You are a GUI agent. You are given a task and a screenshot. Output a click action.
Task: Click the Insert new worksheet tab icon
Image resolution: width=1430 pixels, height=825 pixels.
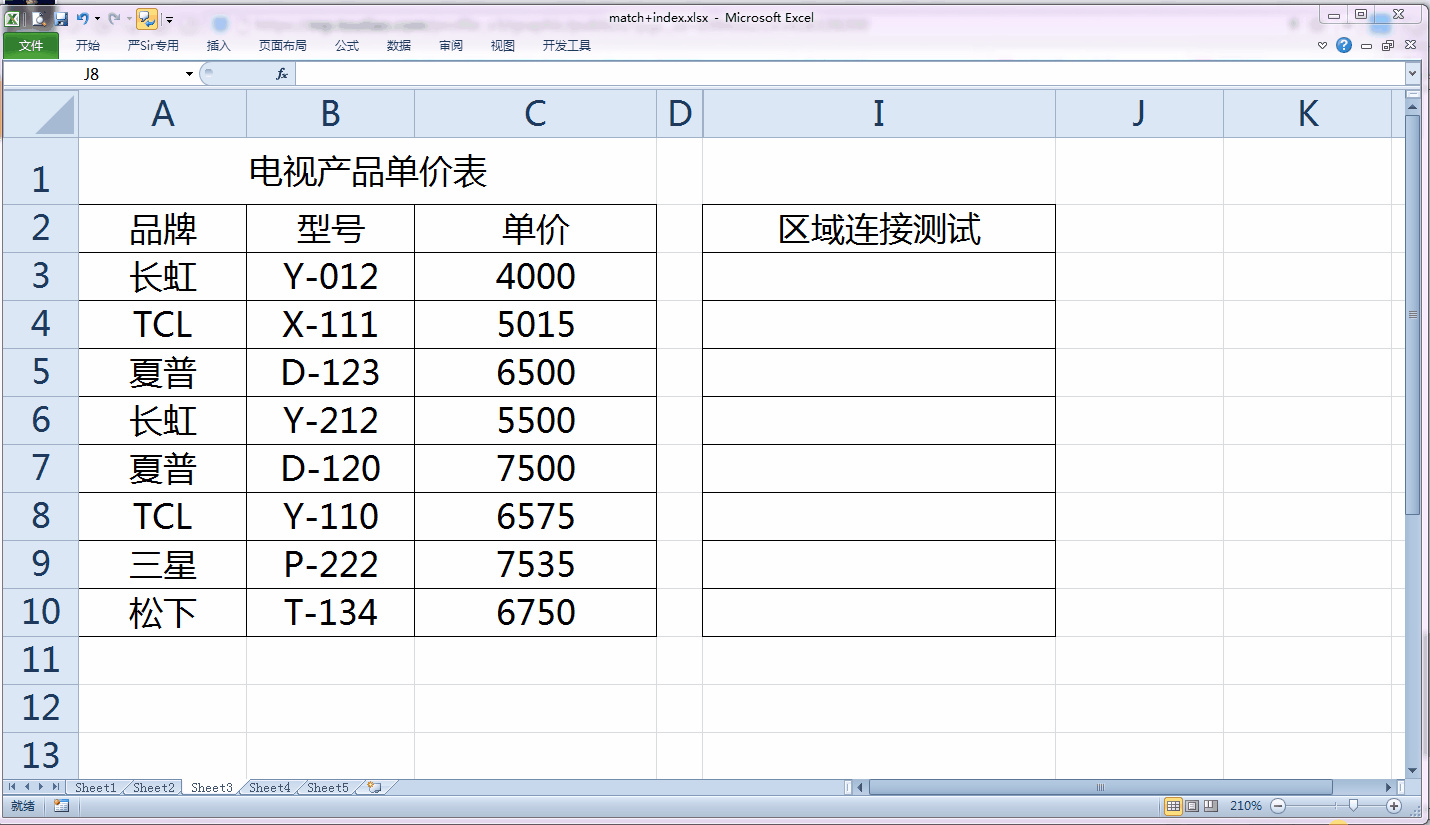click(x=374, y=788)
